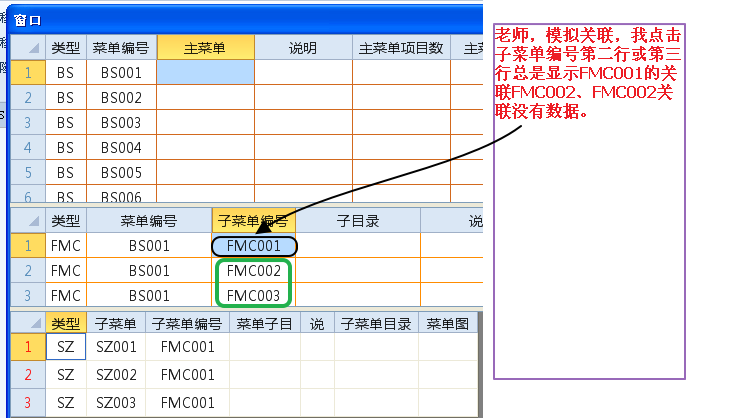Click the empty 子目录 cell in the FMC002 row
This screenshot has height=418, width=735.
[358, 270]
